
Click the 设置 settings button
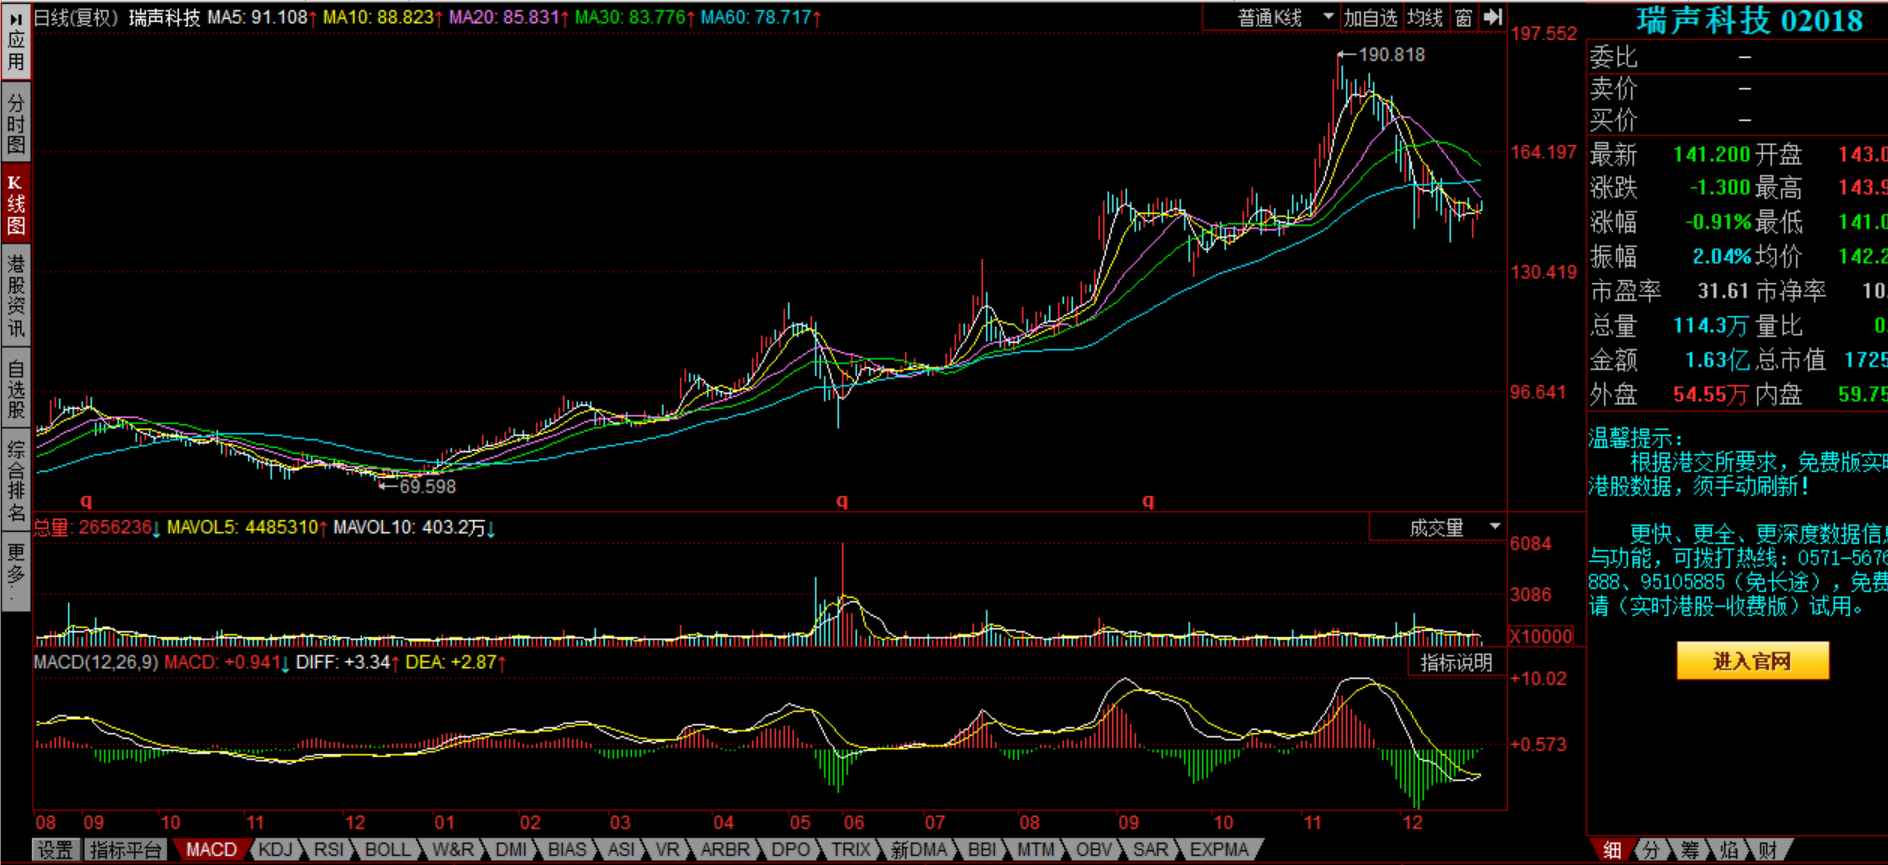55,850
